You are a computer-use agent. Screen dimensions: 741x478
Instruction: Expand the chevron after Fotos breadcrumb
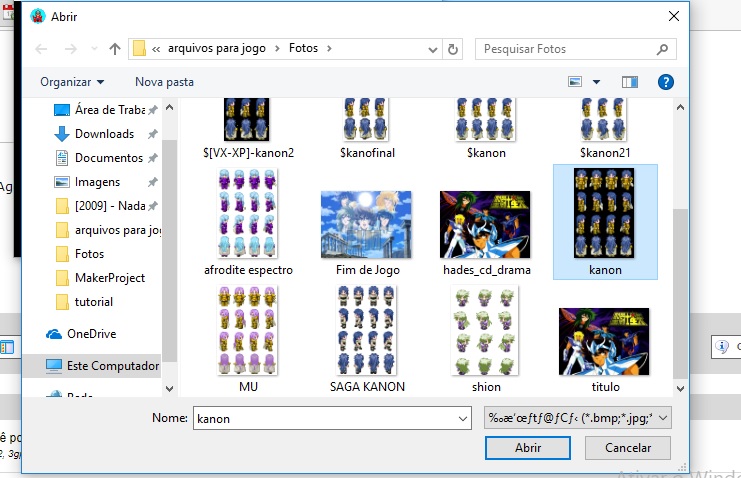[329, 48]
